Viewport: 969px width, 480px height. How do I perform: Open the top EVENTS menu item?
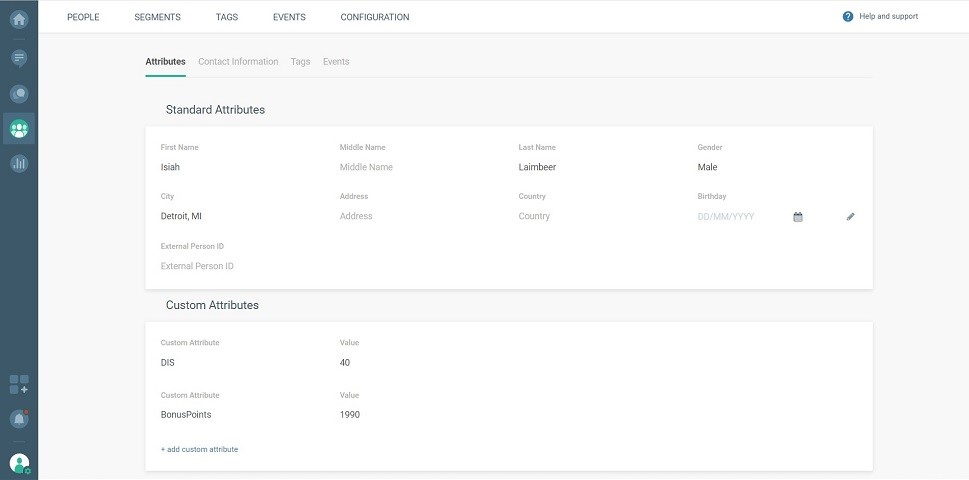tap(289, 17)
